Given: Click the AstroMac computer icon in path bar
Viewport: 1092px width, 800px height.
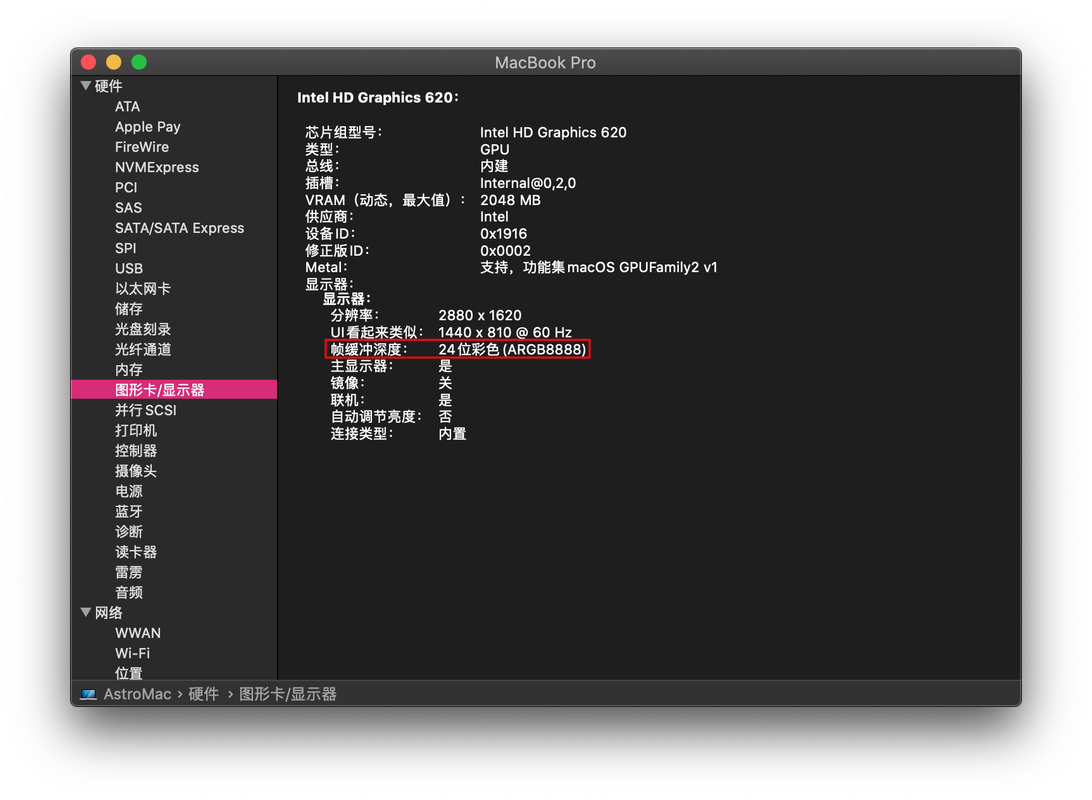Looking at the screenshot, I should pos(88,694).
